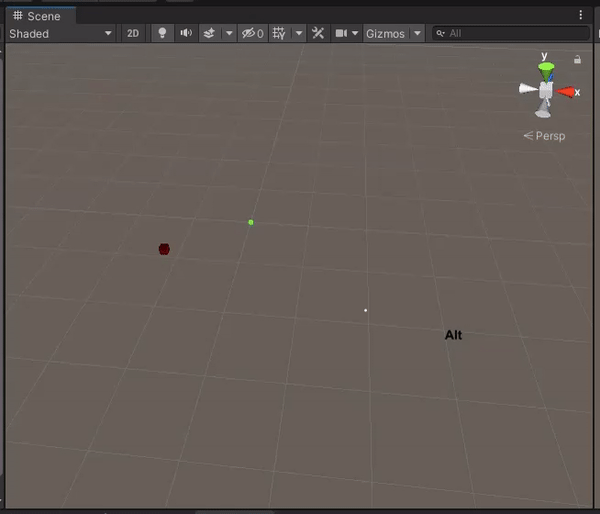Open the Shaded draw mode dropdown
Image resolution: width=600 pixels, height=514 pixels.
(x=60, y=34)
